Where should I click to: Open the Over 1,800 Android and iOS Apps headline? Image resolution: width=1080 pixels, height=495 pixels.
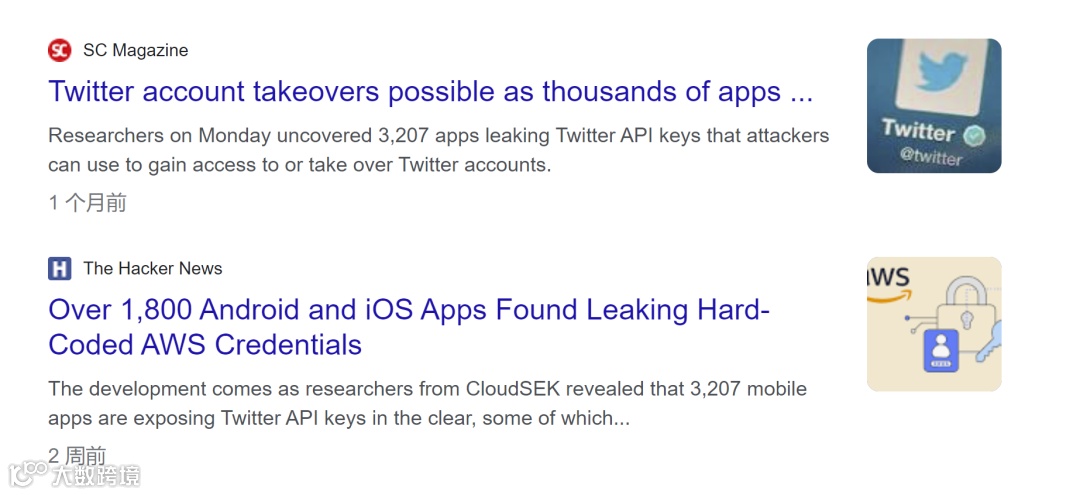409,327
